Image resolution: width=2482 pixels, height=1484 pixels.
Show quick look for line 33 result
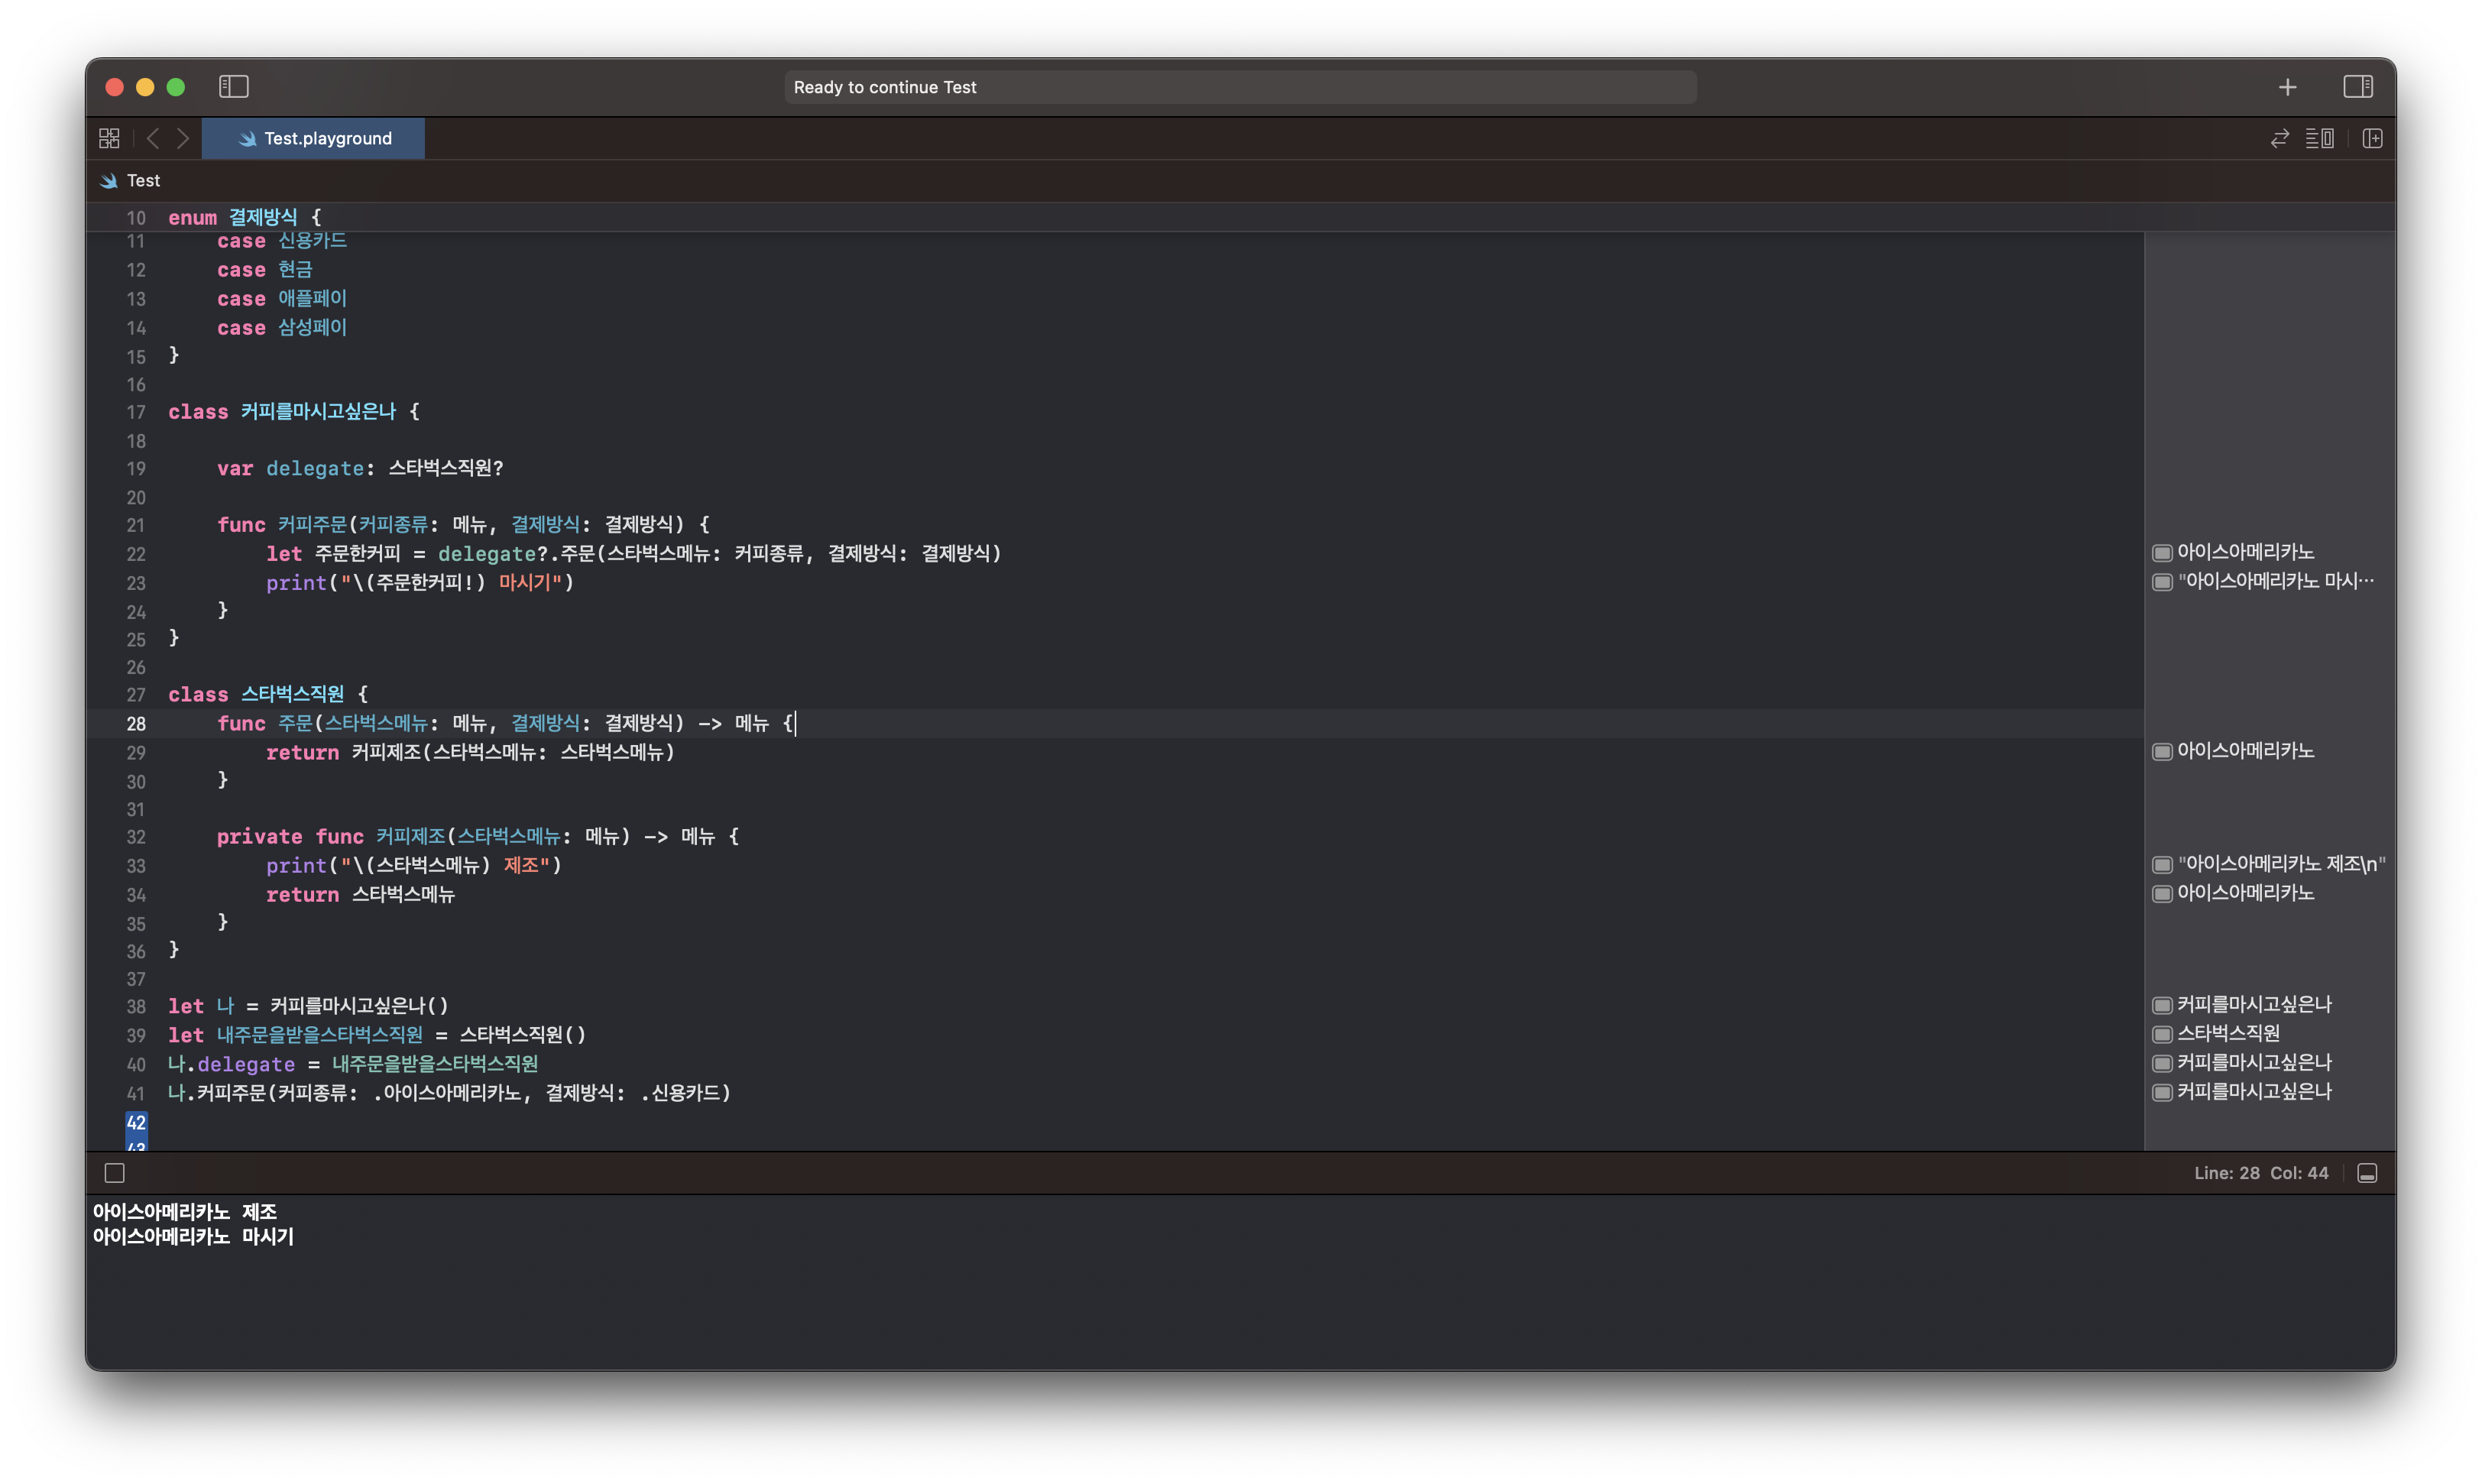pos(2162,864)
